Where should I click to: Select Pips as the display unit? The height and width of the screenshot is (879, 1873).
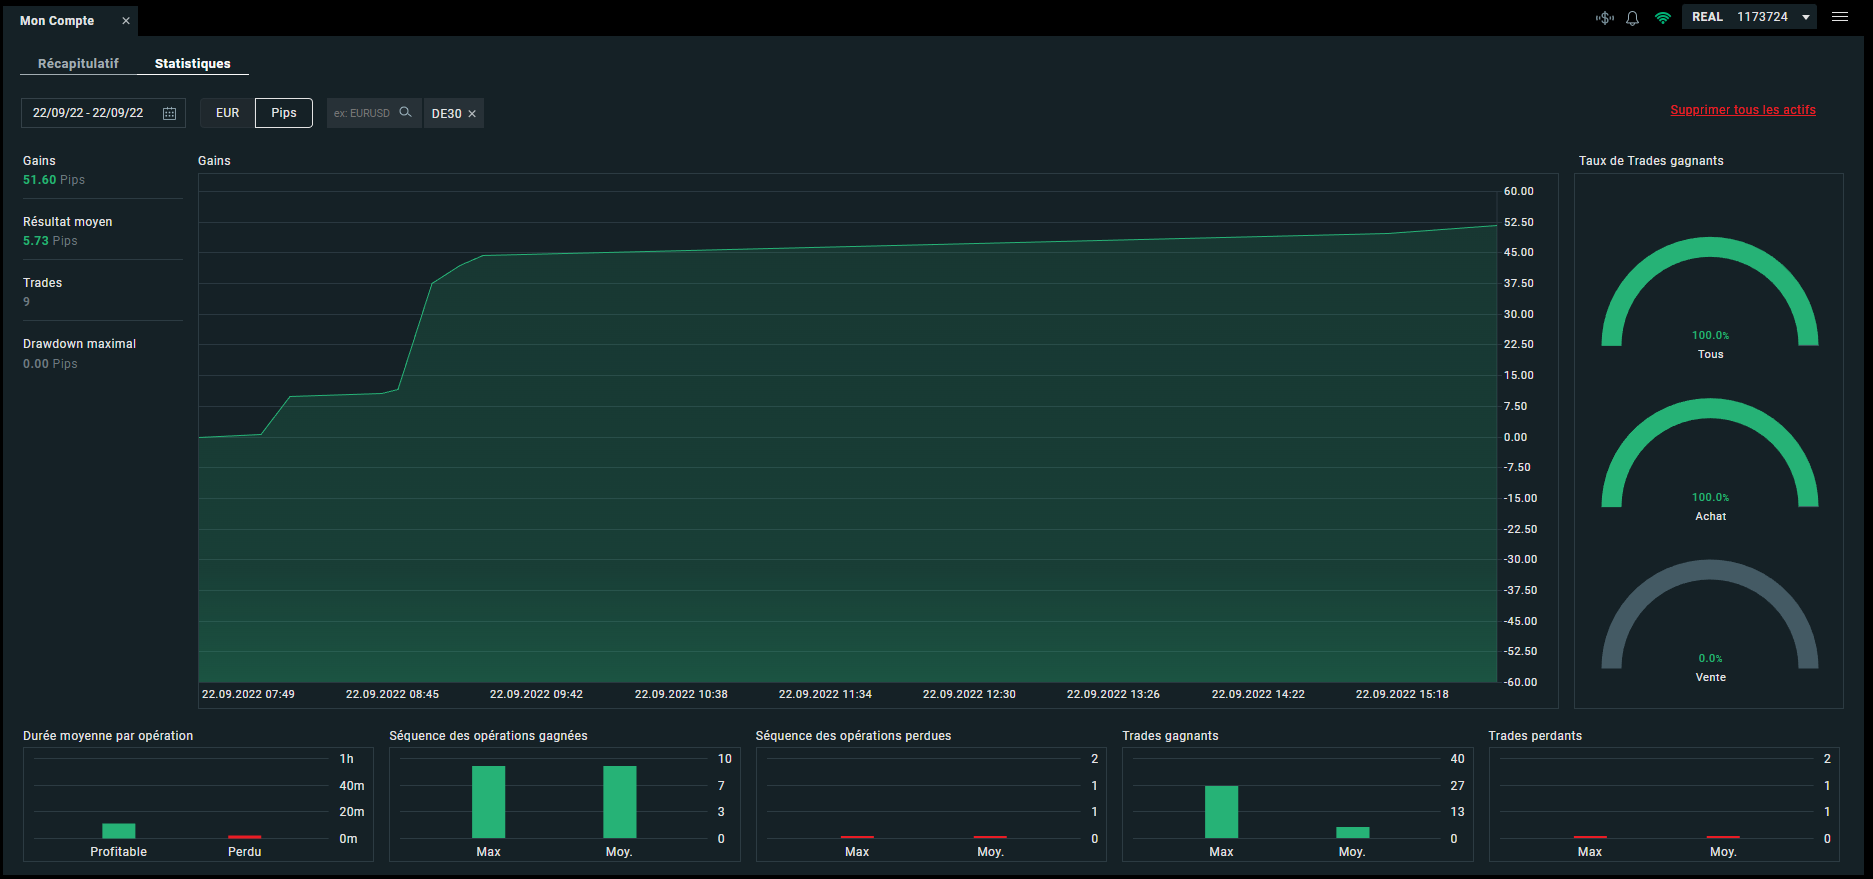pyautogui.click(x=284, y=113)
